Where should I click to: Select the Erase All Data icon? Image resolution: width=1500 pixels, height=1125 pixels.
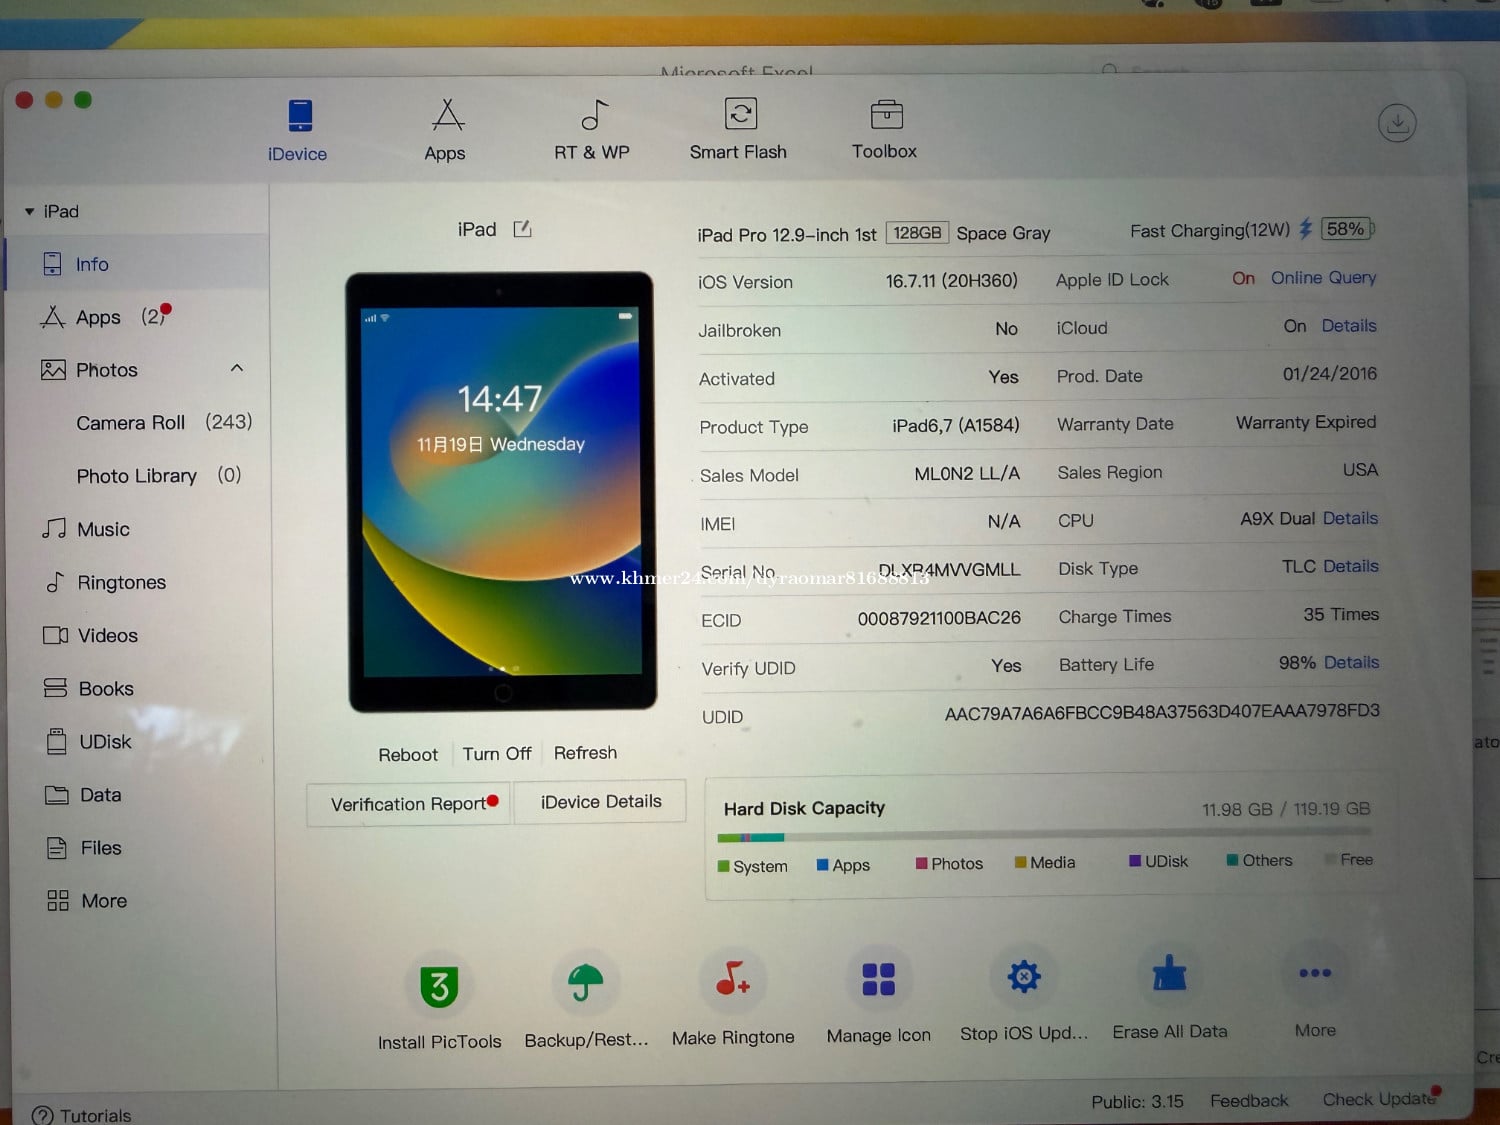pos(1169,974)
